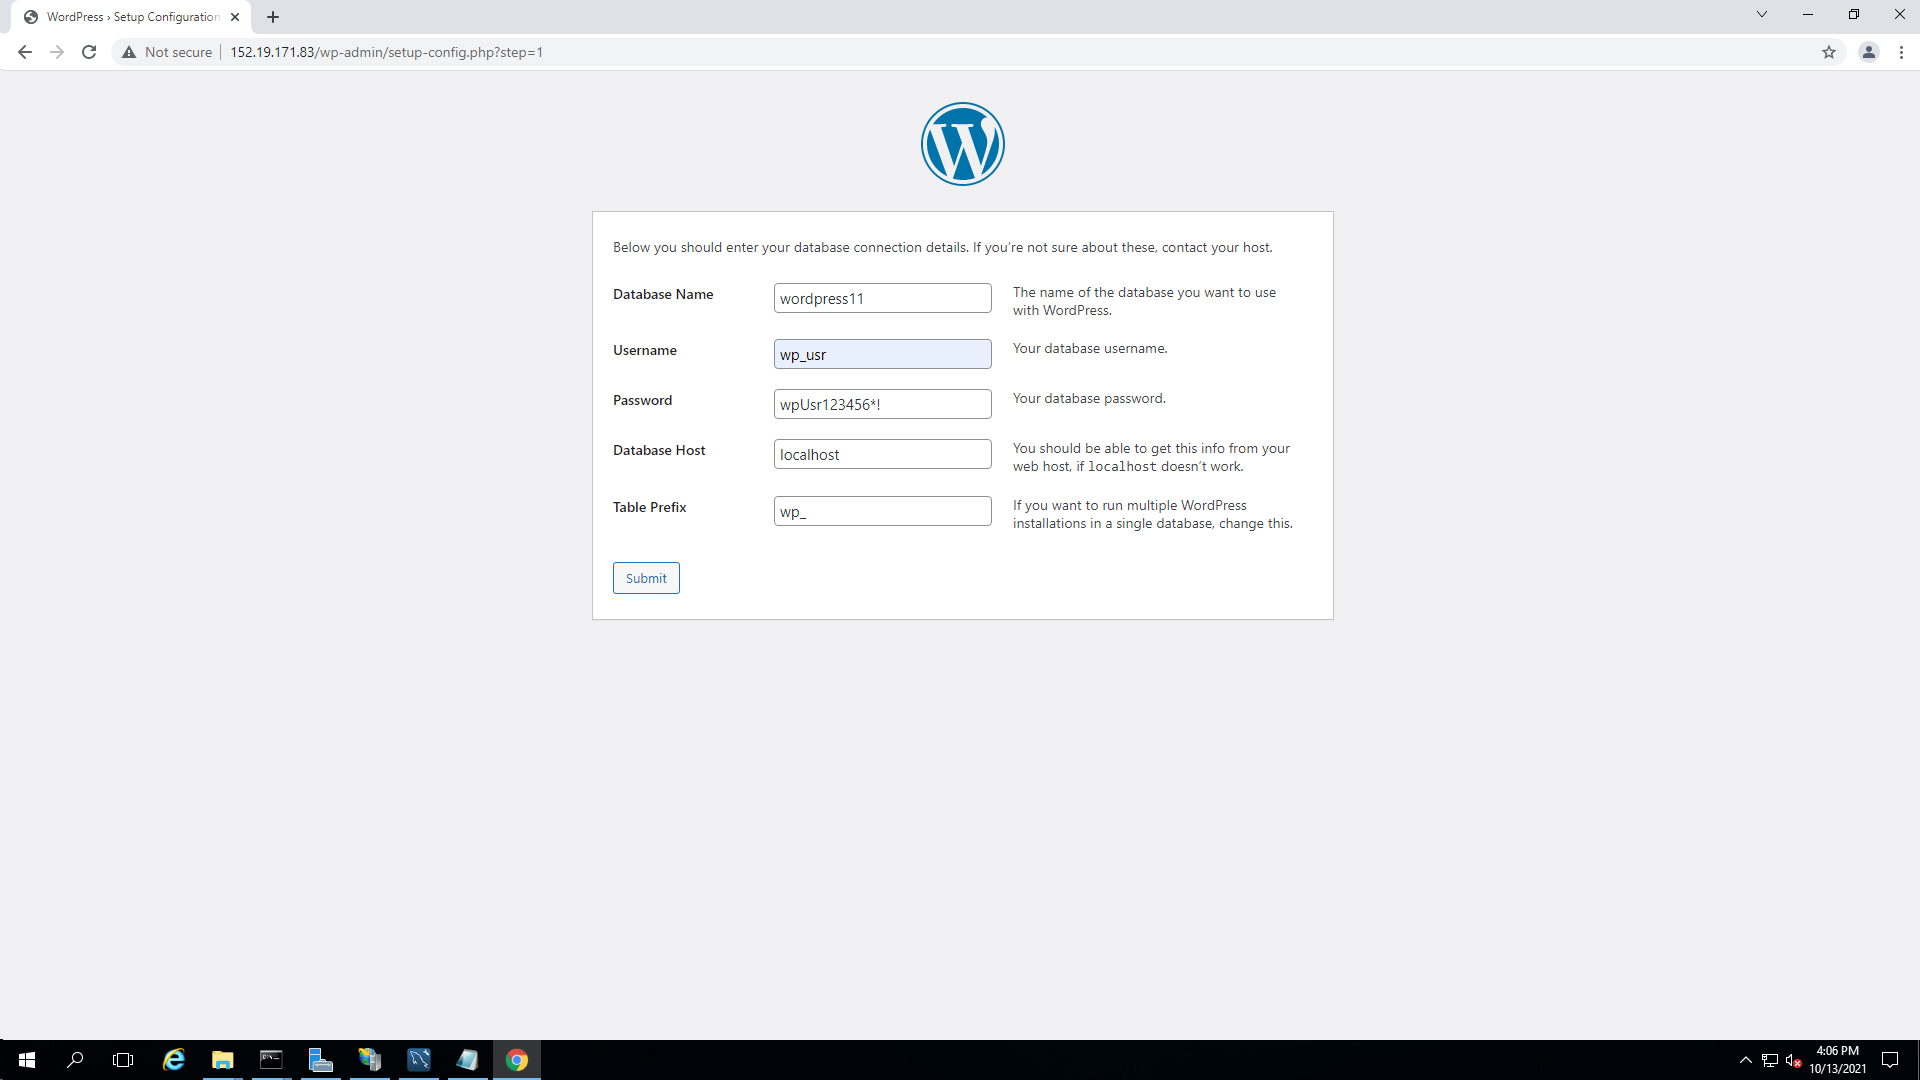
Task: Bookmark this page with the star icon
Action: point(1830,52)
